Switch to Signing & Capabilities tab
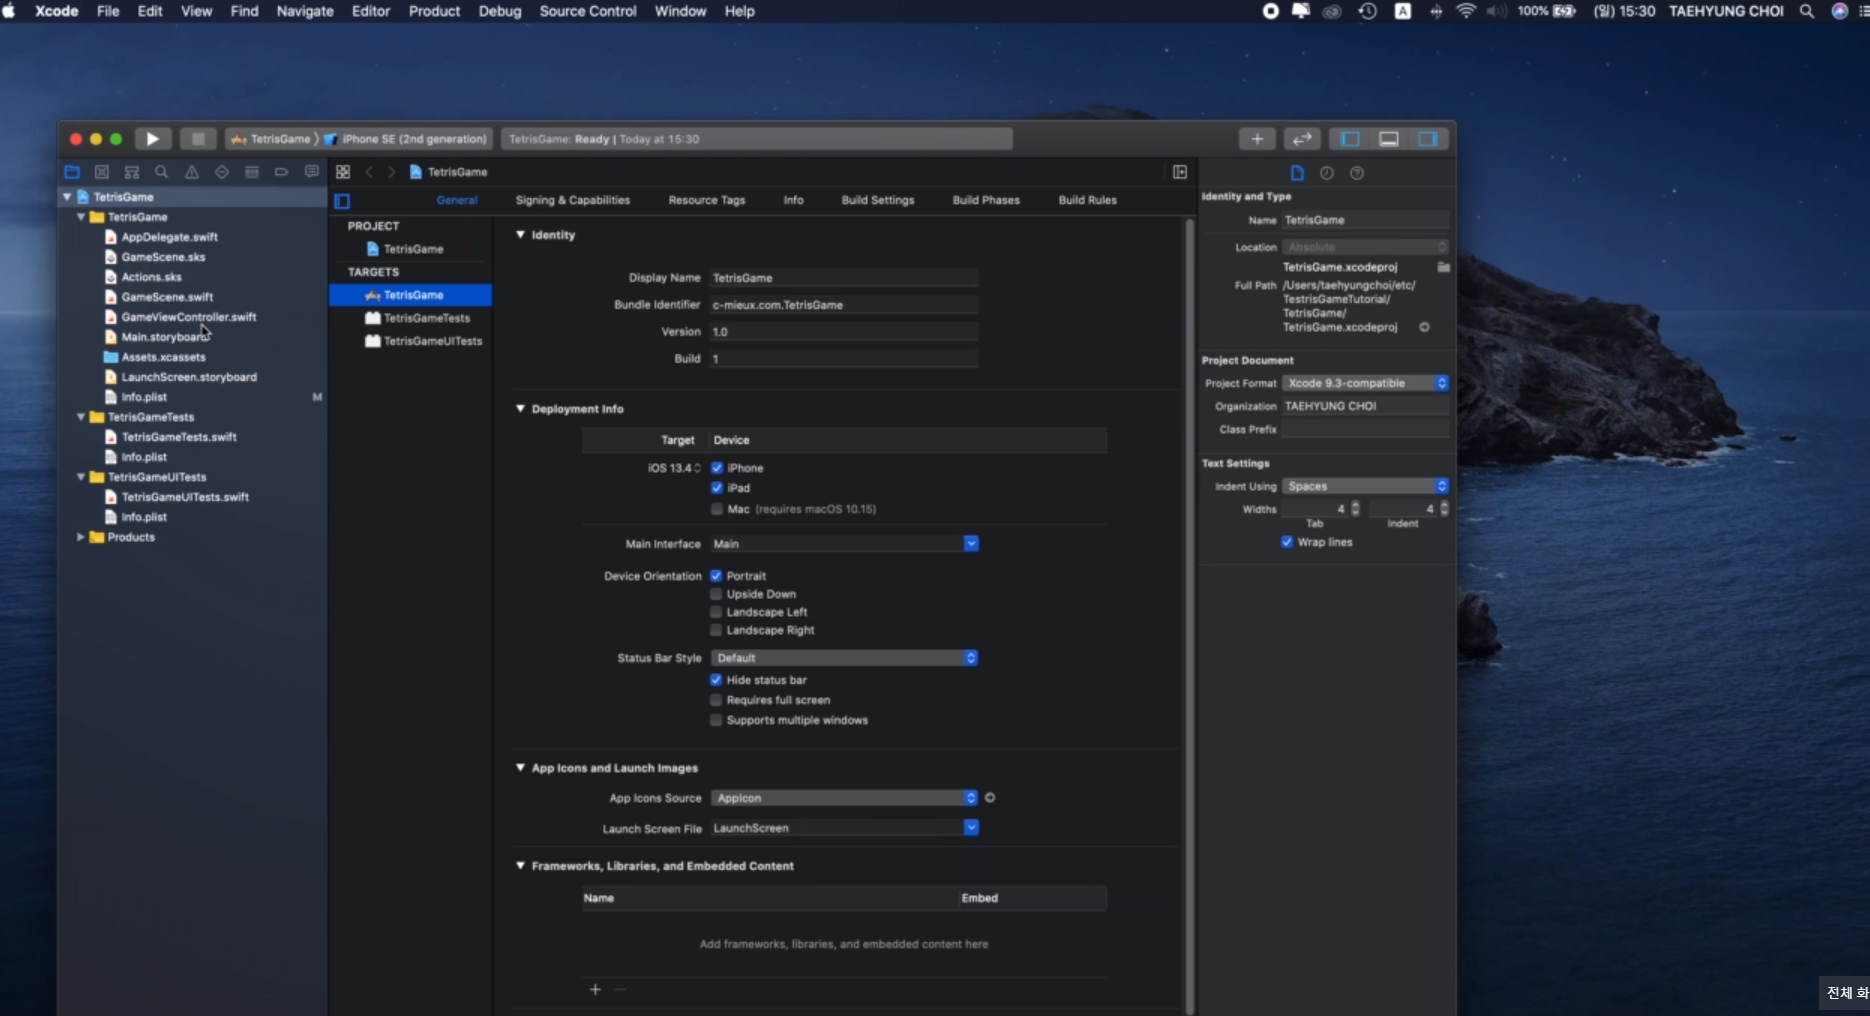 tap(573, 200)
